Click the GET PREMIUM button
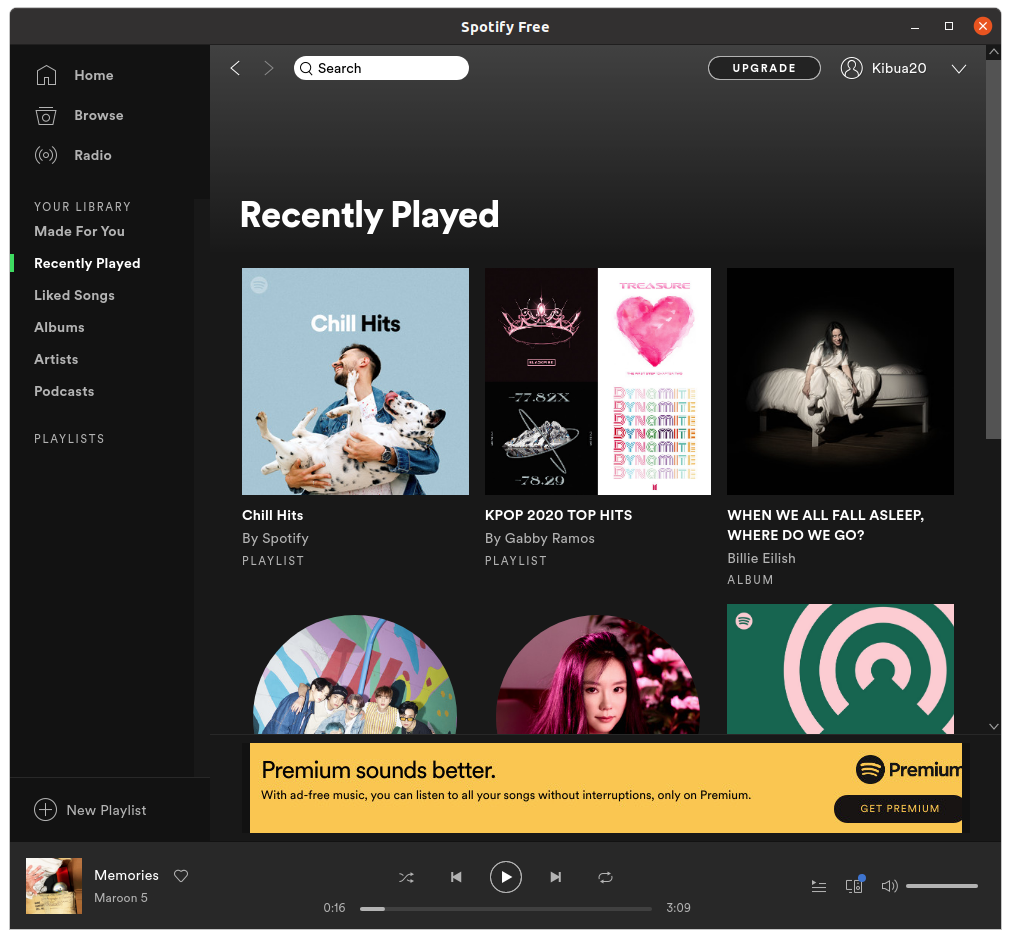Screen dimensions: 1011x939 pos(899,809)
